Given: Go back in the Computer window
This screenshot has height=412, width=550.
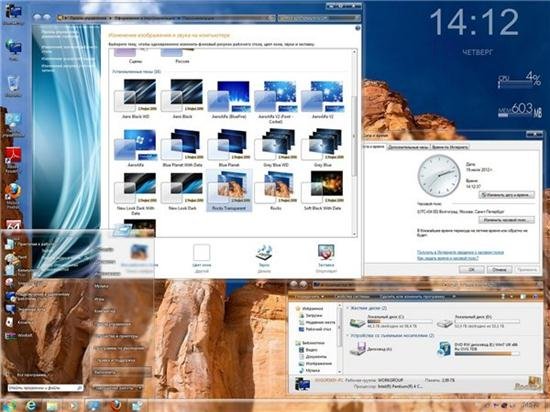Looking at the screenshot, I should pyautogui.click(x=294, y=284).
